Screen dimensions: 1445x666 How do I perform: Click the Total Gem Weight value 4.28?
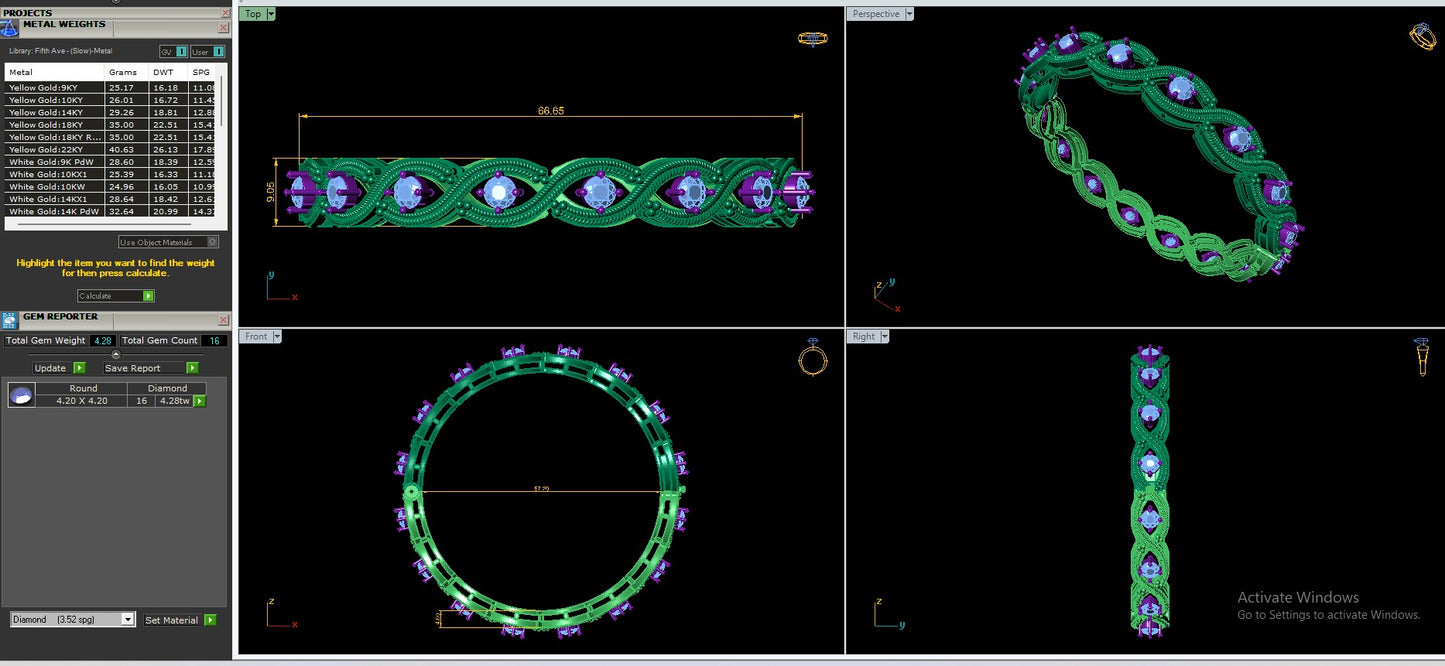tap(102, 341)
